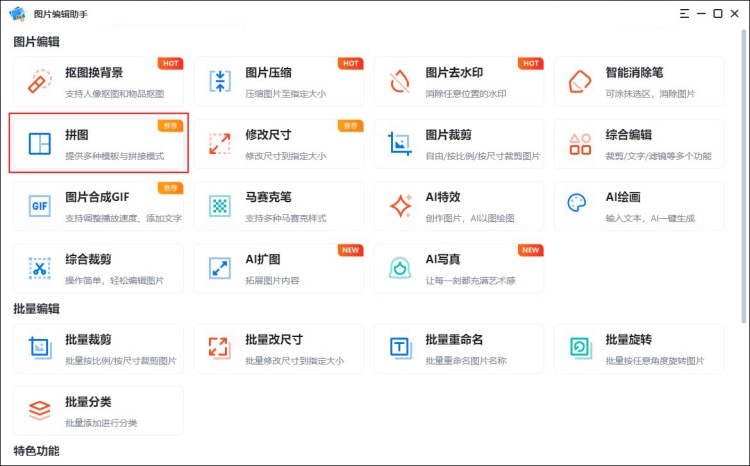Click description 支持人像抠图和物品抠图
The image size is (750, 466).
[115, 94]
